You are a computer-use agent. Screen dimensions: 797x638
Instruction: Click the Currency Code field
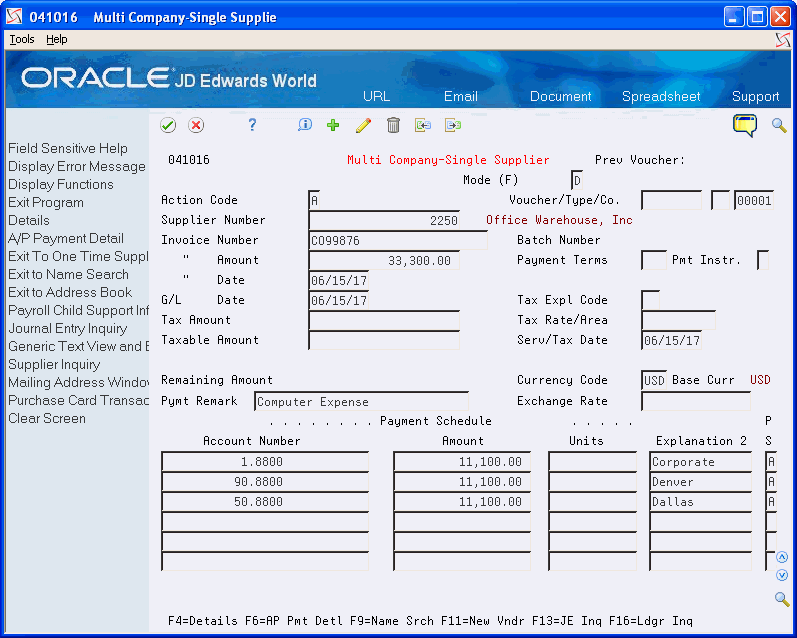tap(654, 380)
